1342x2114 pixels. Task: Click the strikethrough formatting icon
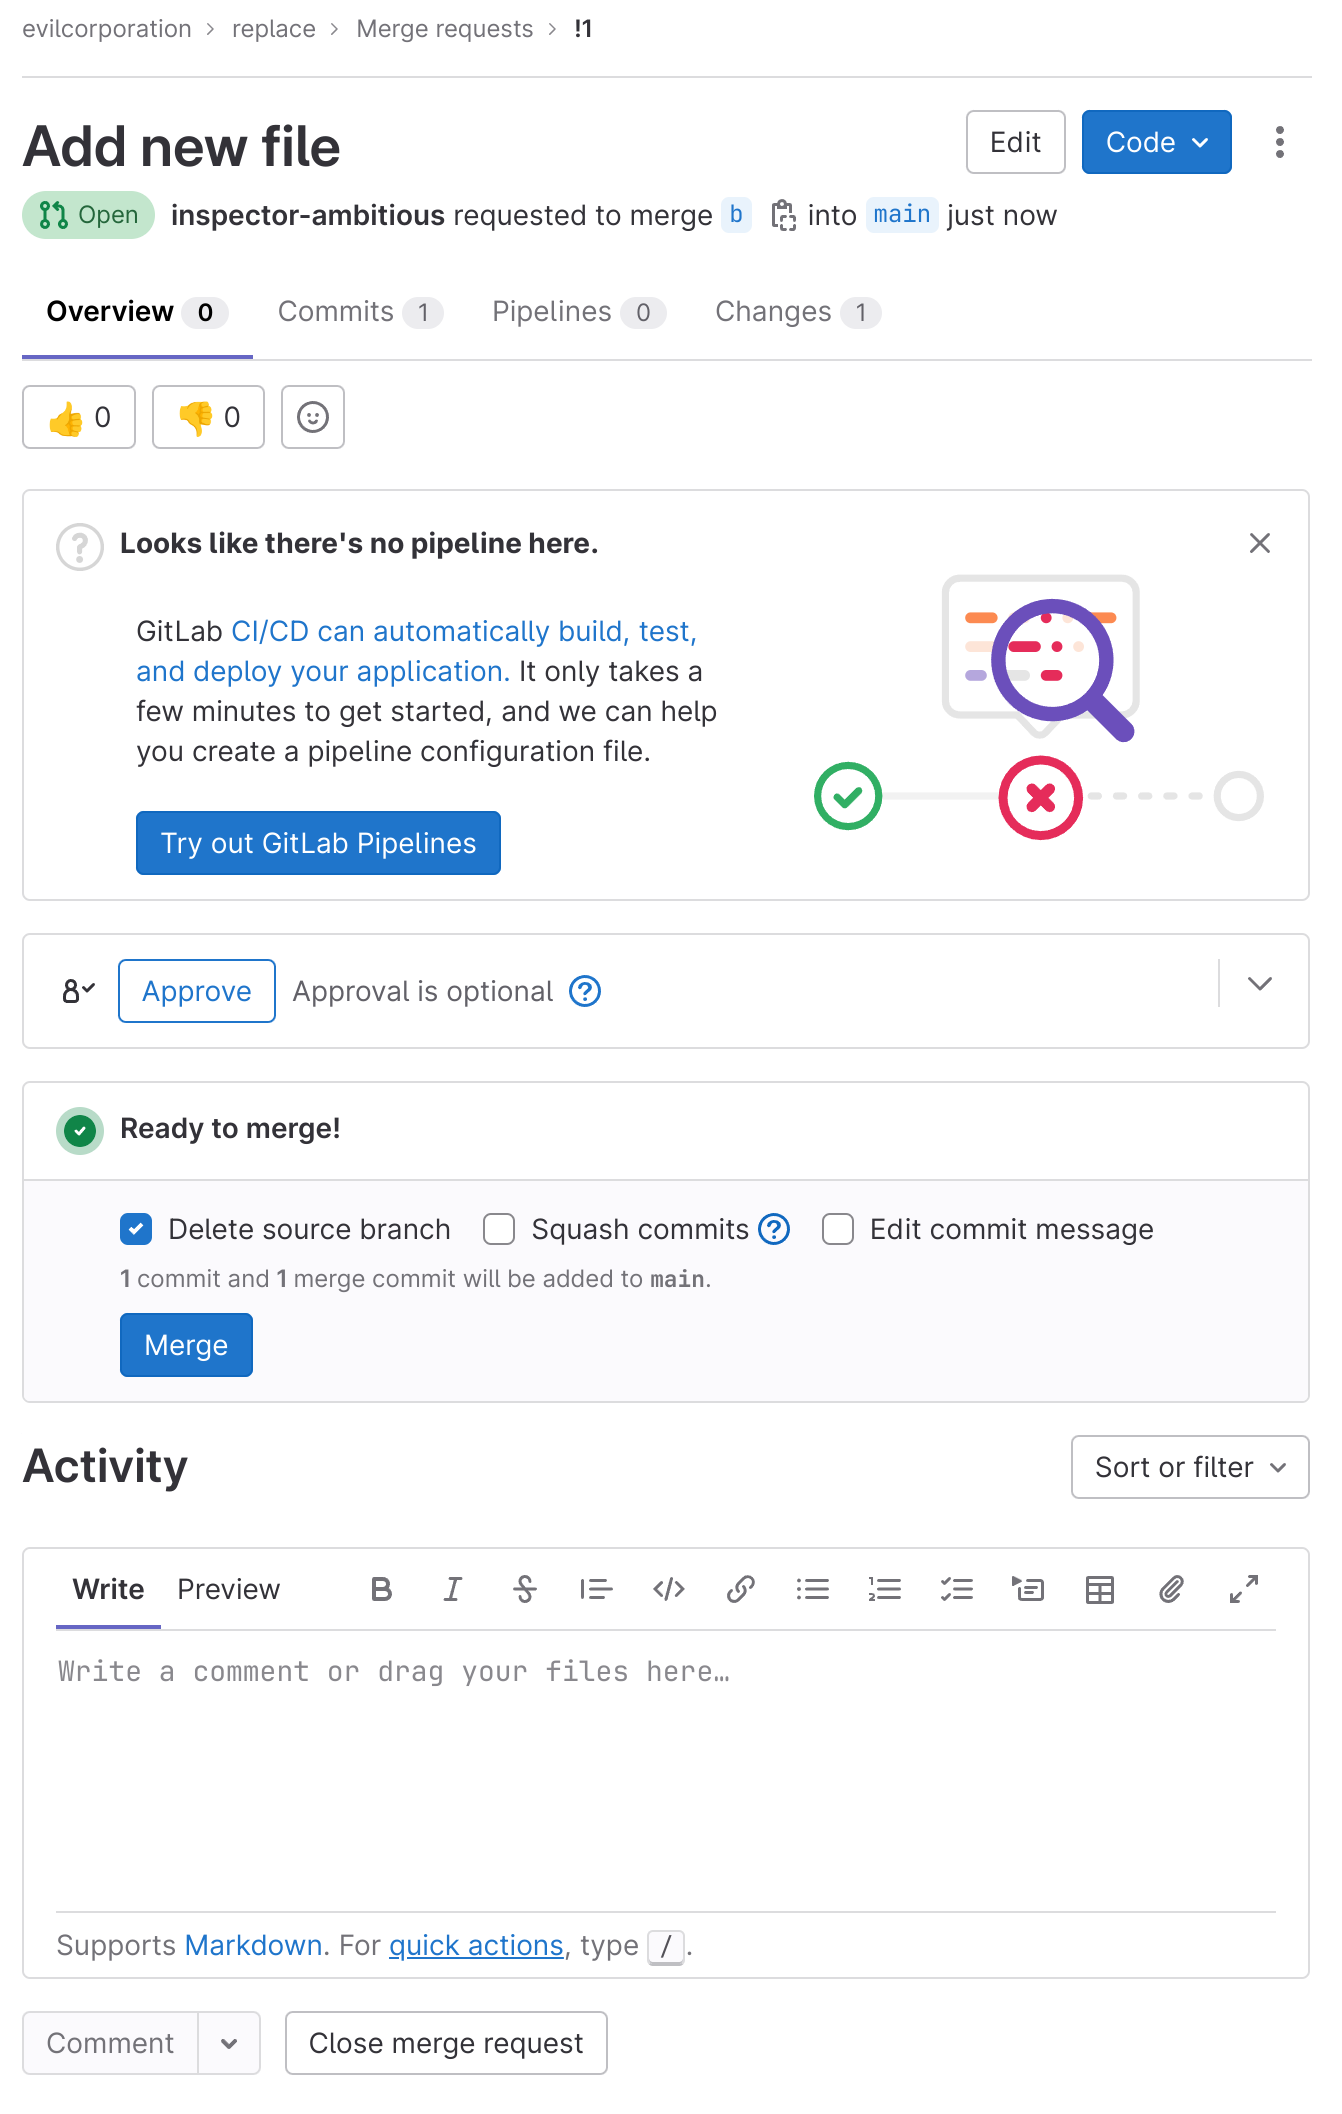click(x=525, y=1589)
